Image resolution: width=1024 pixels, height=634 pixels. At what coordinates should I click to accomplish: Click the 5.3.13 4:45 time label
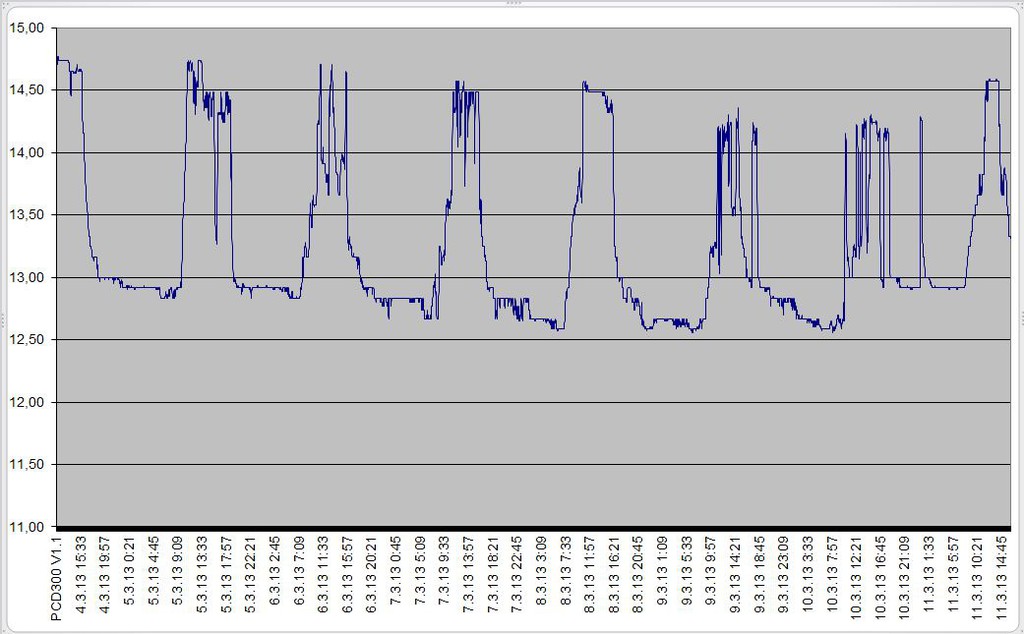[x=153, y=571]
